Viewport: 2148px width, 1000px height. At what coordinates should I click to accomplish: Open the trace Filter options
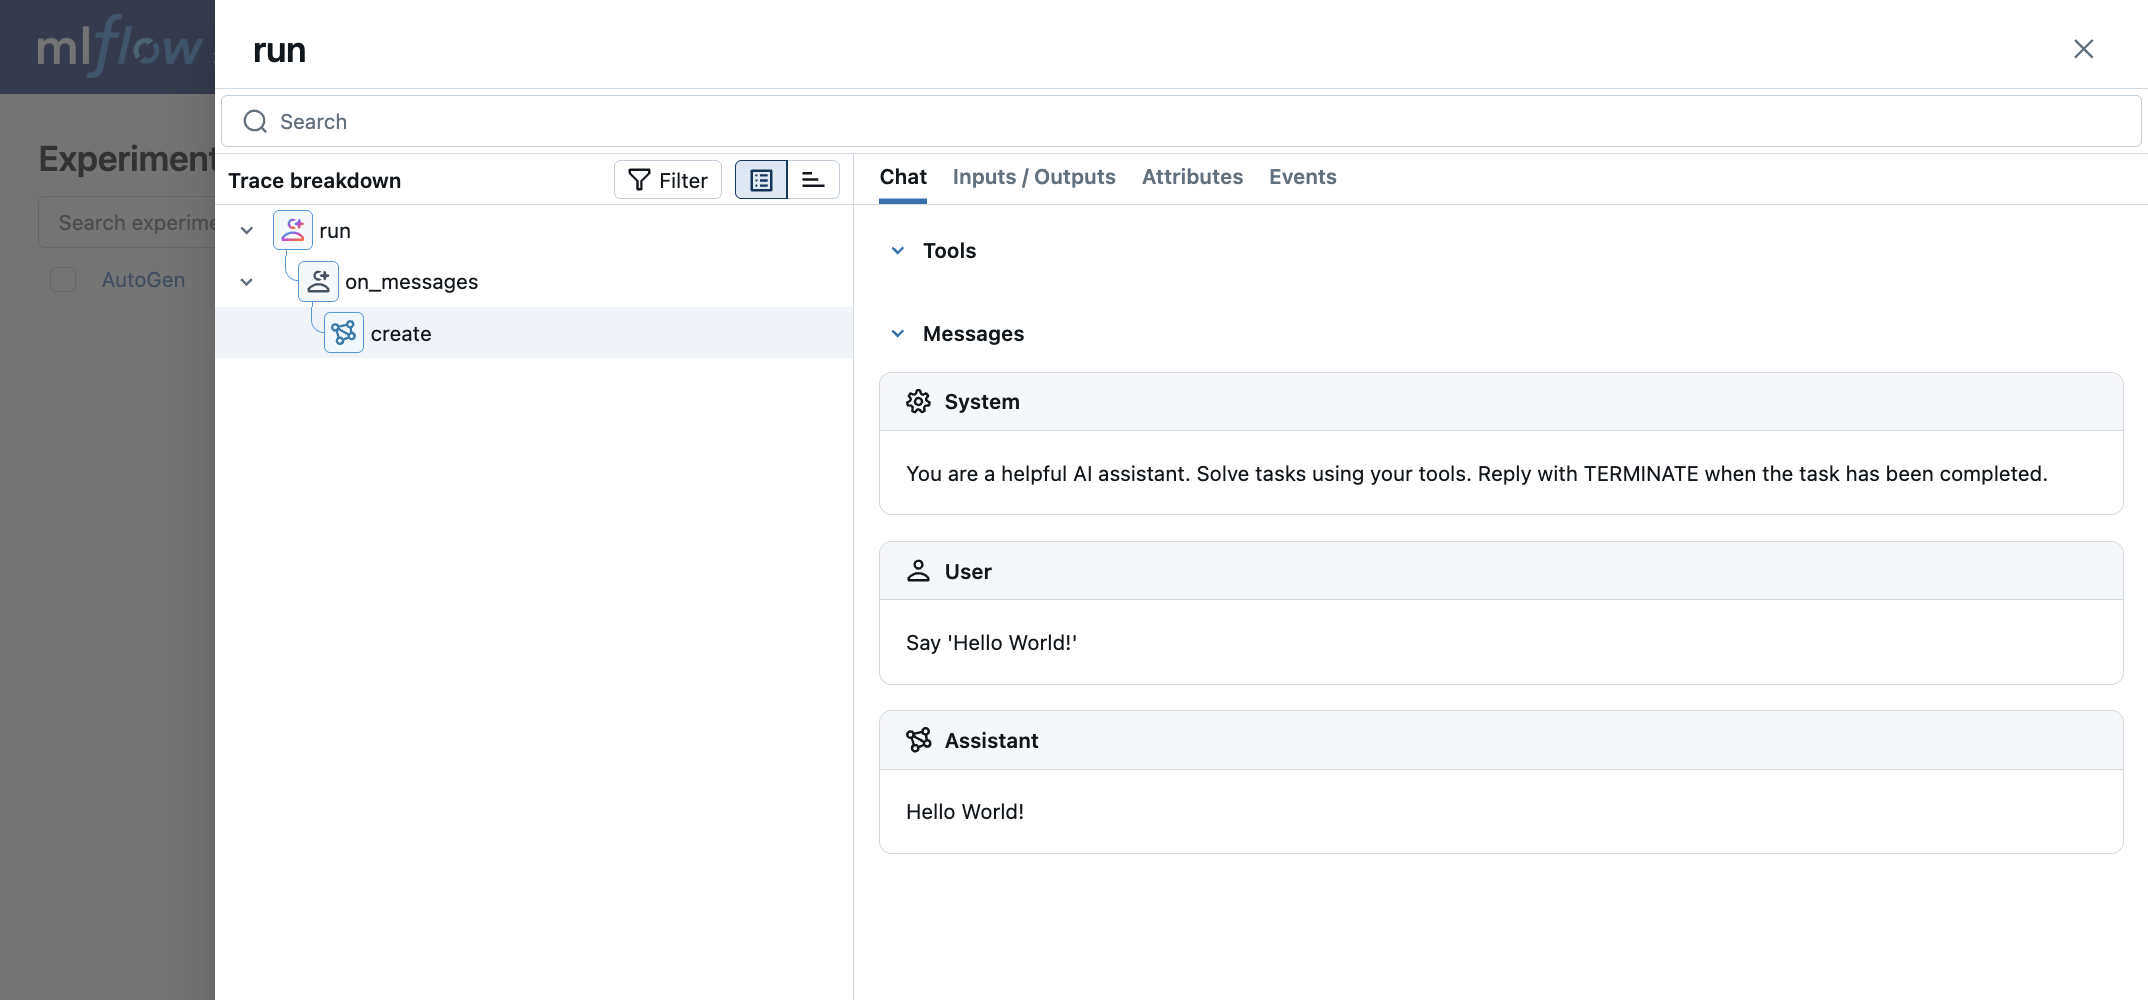[x=667, y=180]
